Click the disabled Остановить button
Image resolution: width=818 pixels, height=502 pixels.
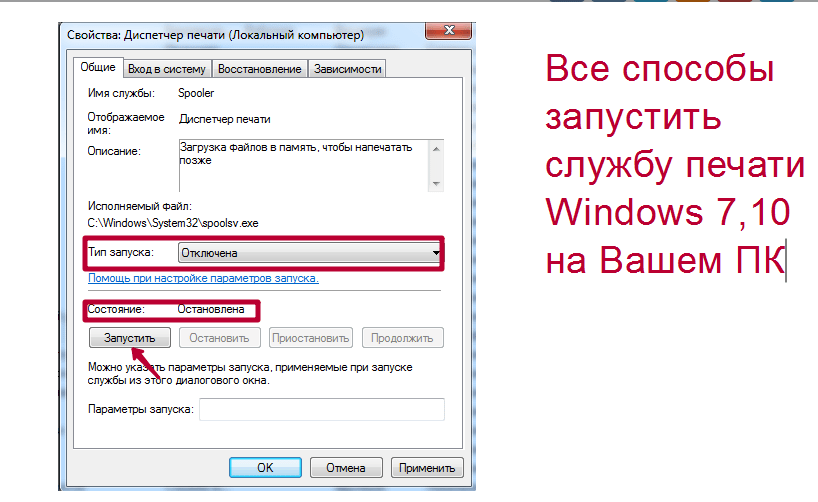point(219,338)
